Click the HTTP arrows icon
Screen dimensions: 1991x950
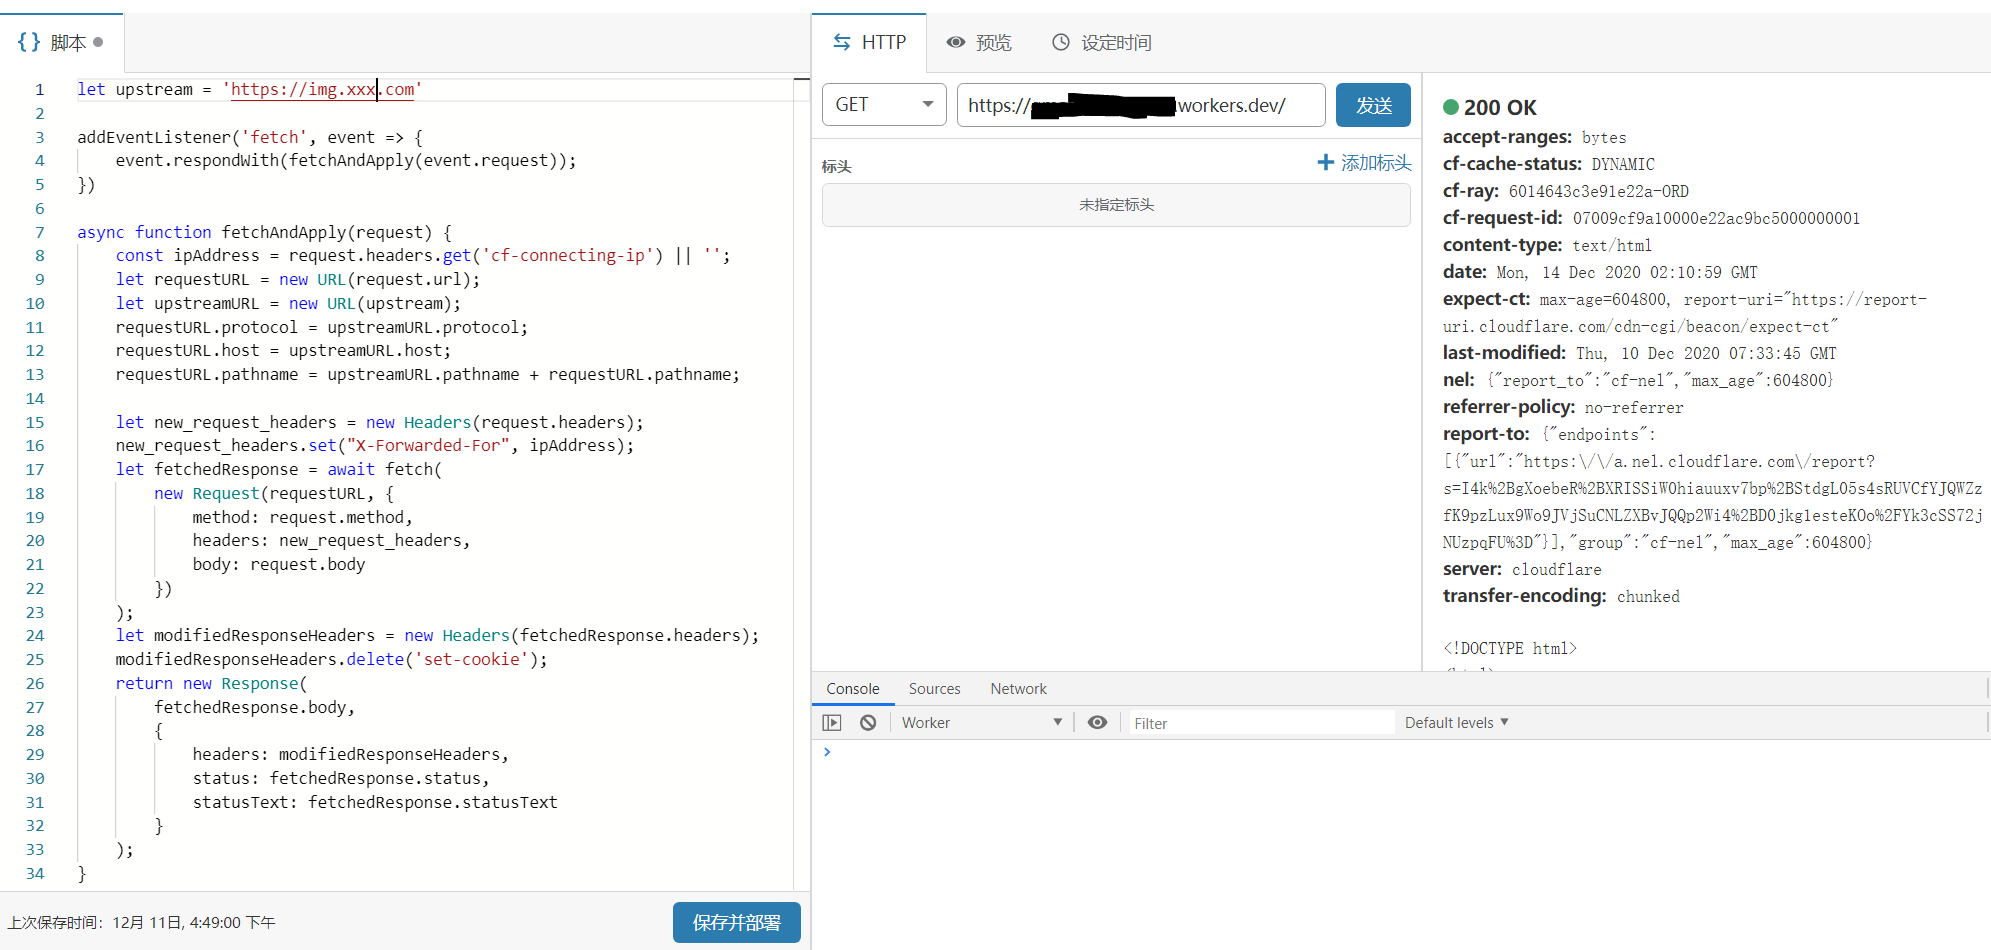point(842,42)
